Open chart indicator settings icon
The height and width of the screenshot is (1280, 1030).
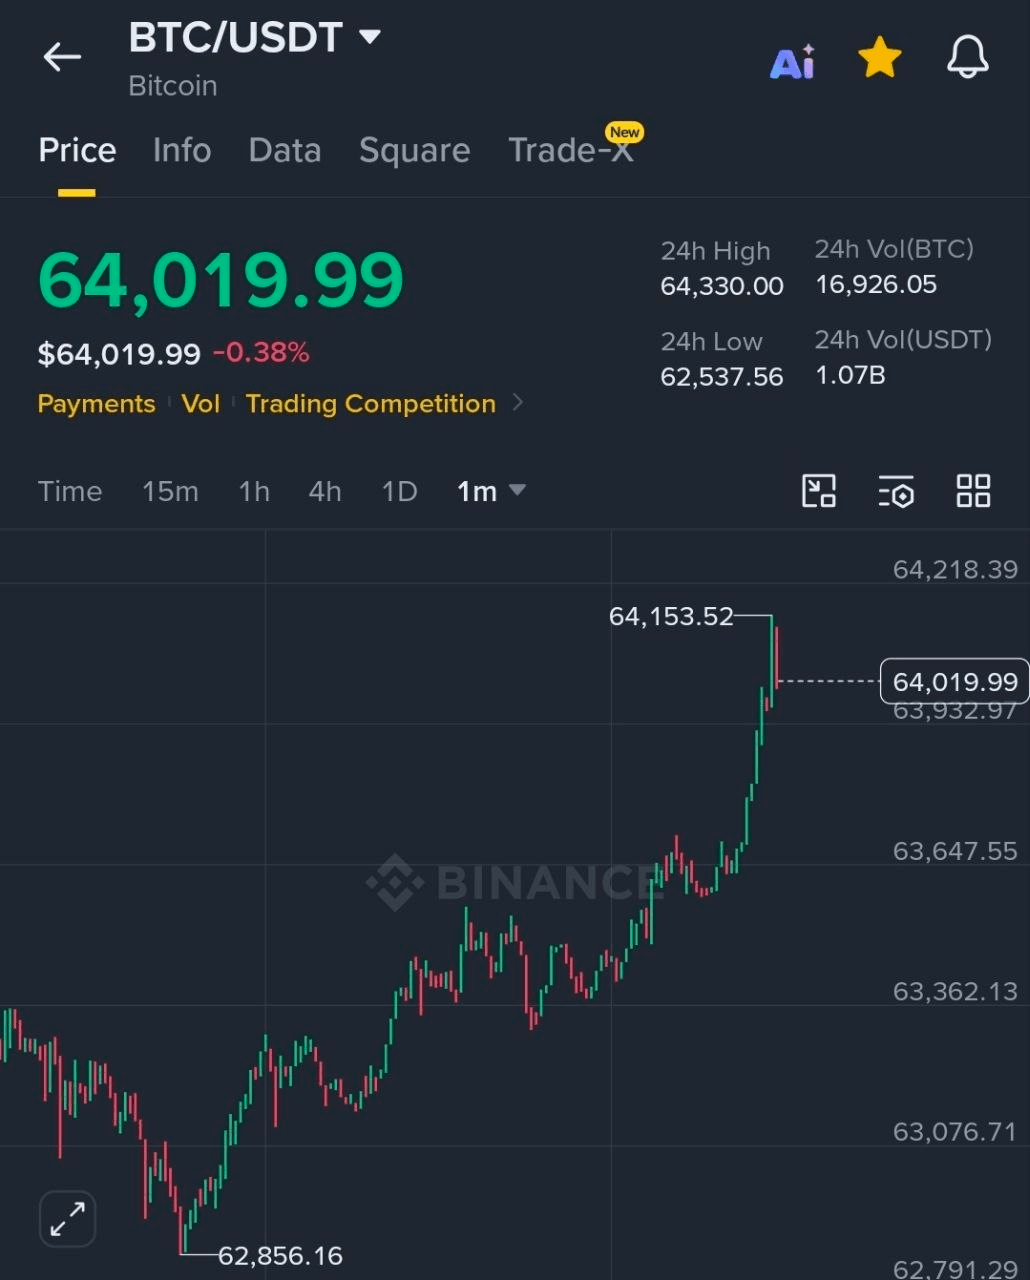click(x=896, y=491)
